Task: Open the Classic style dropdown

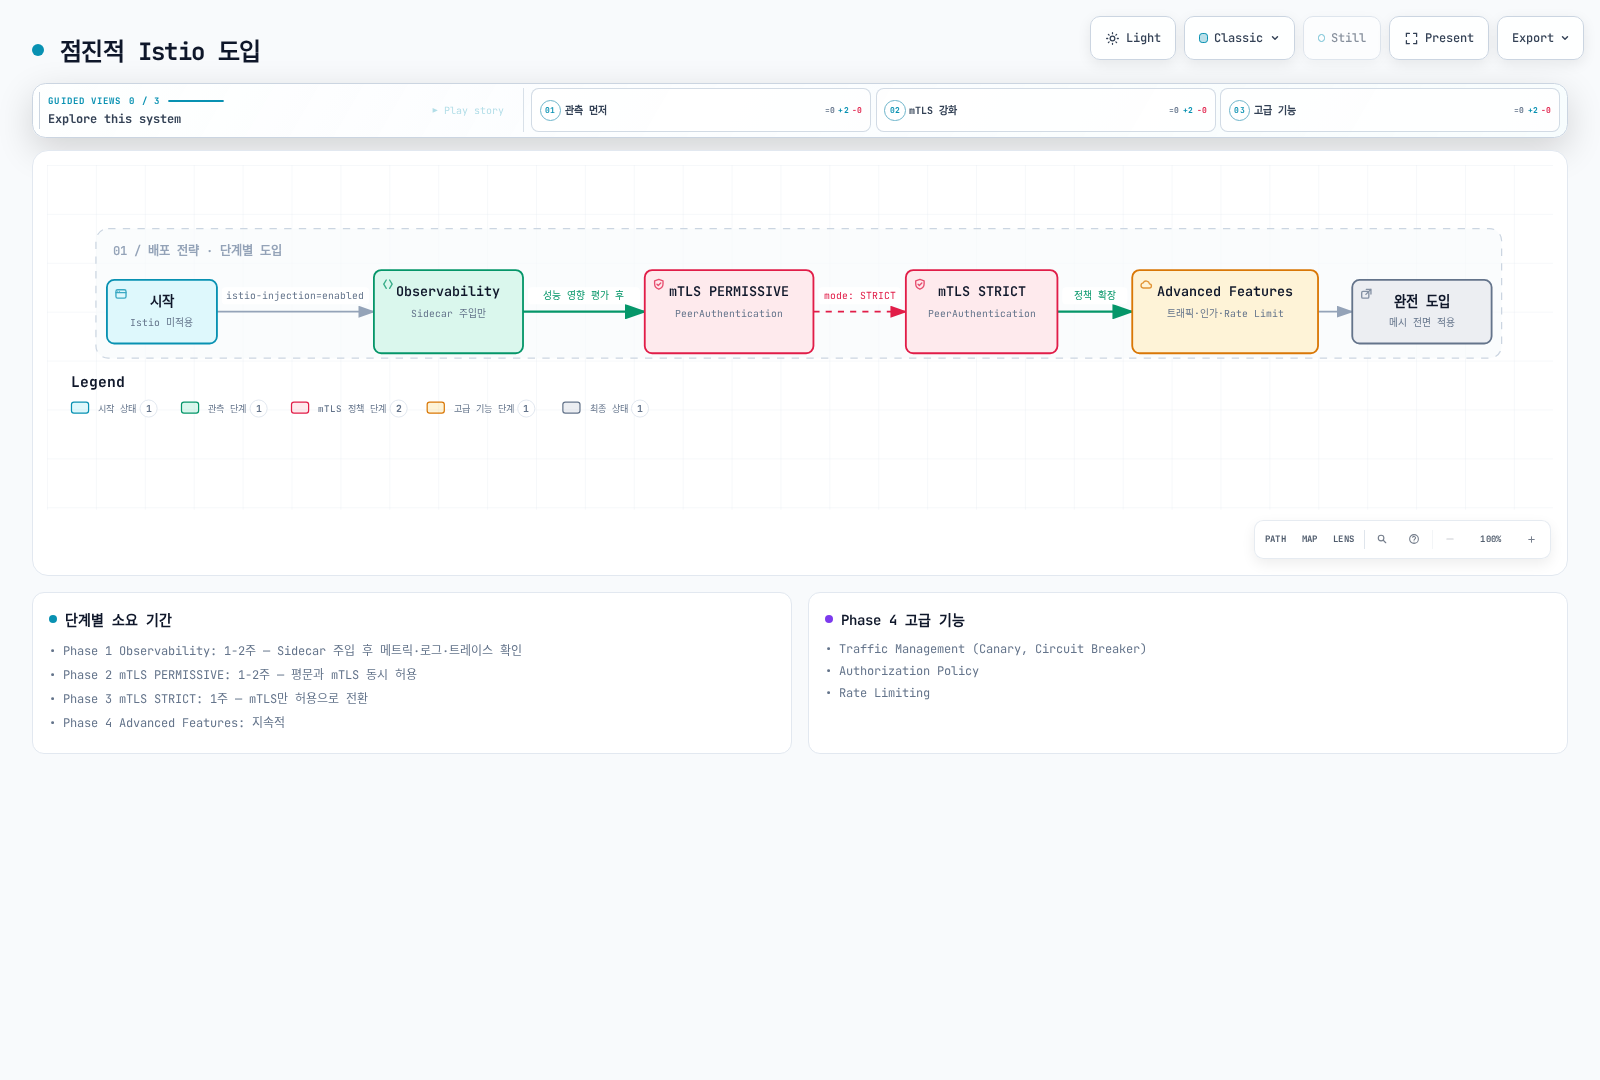Action: tap(1239, 38)
